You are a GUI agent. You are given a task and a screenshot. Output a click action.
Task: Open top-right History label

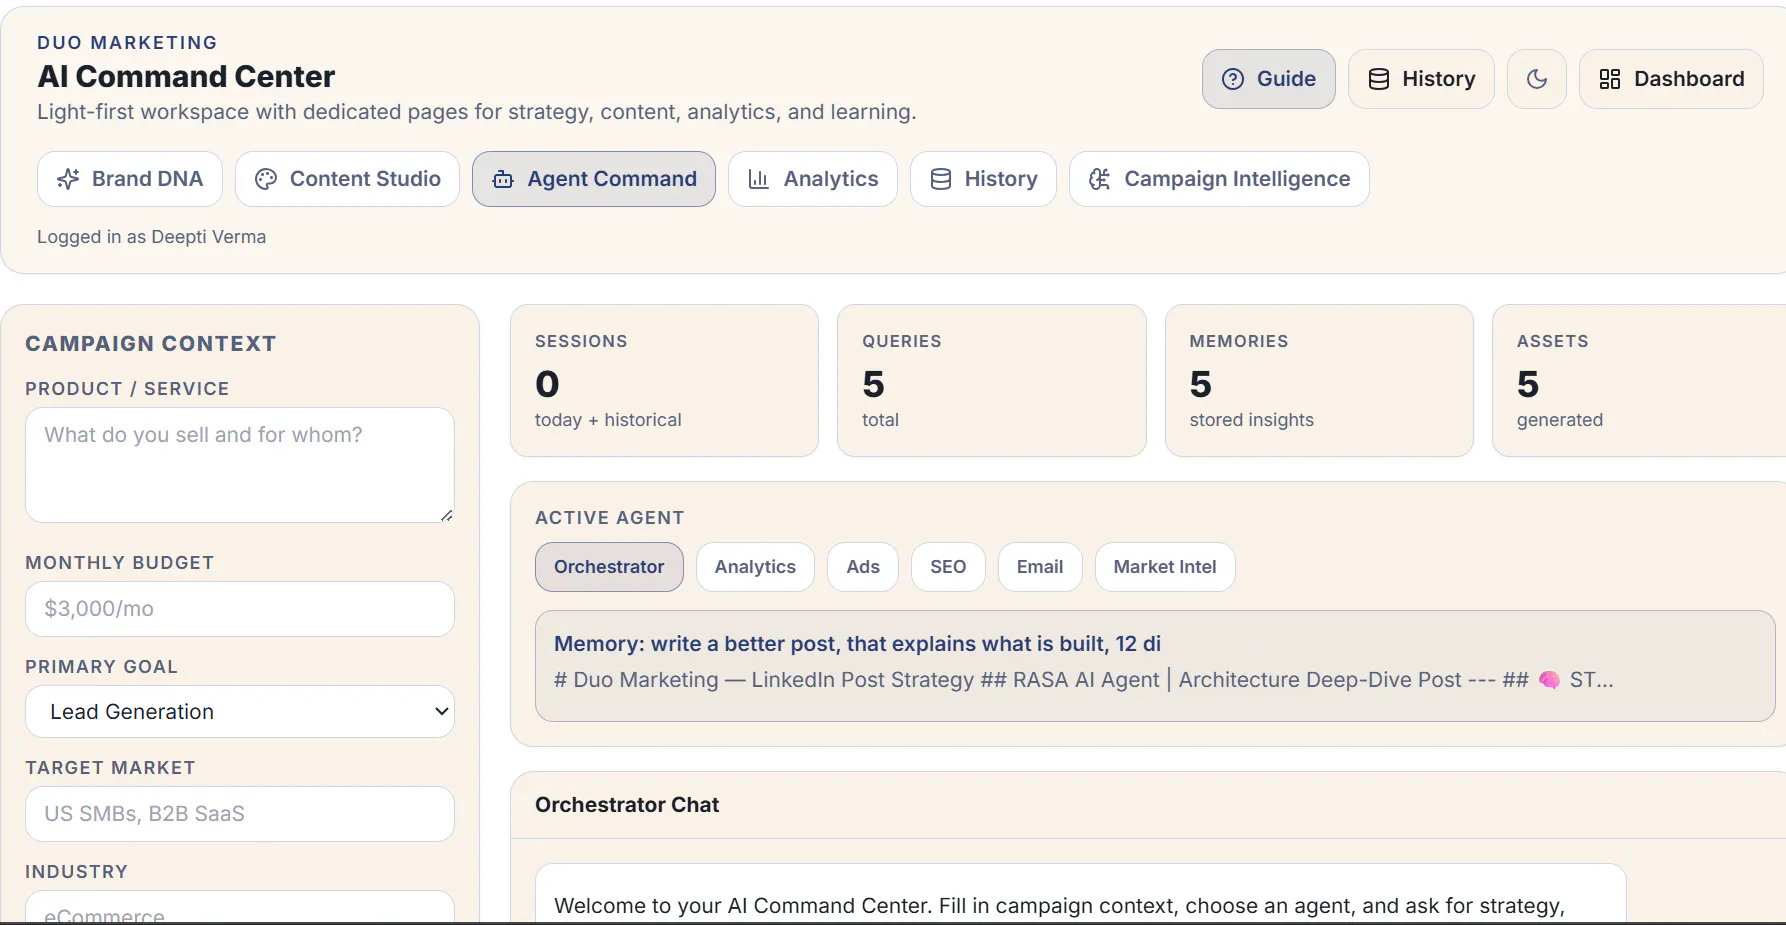tap(1439, 79)
